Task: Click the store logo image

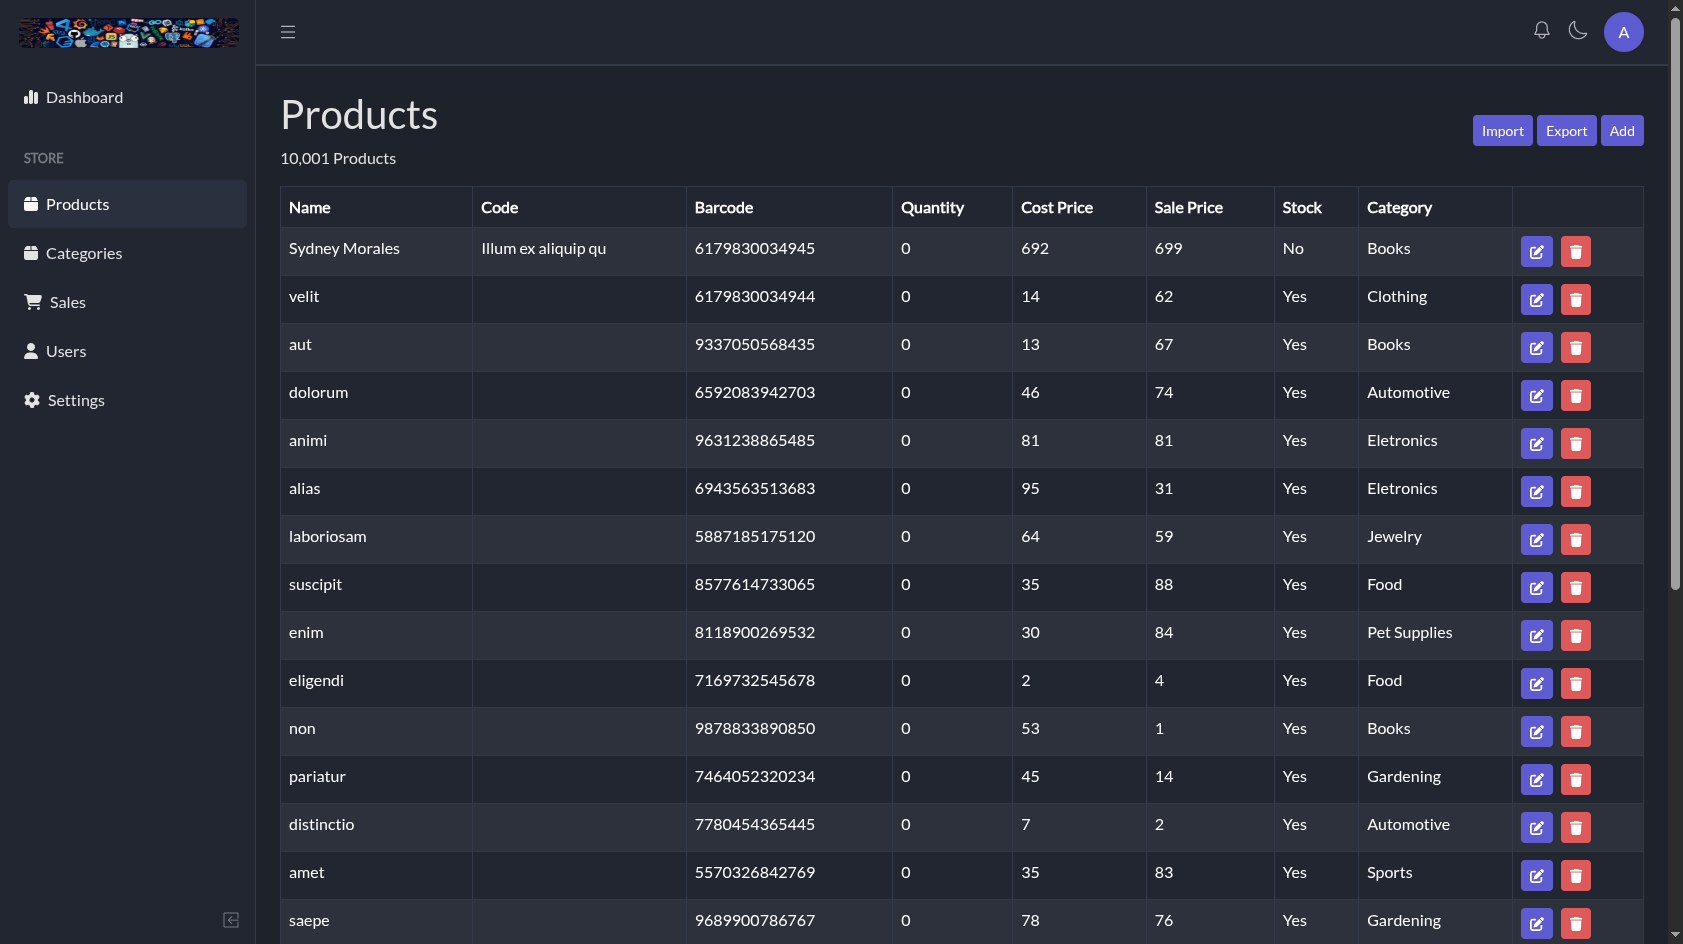Action: point(129,33)
